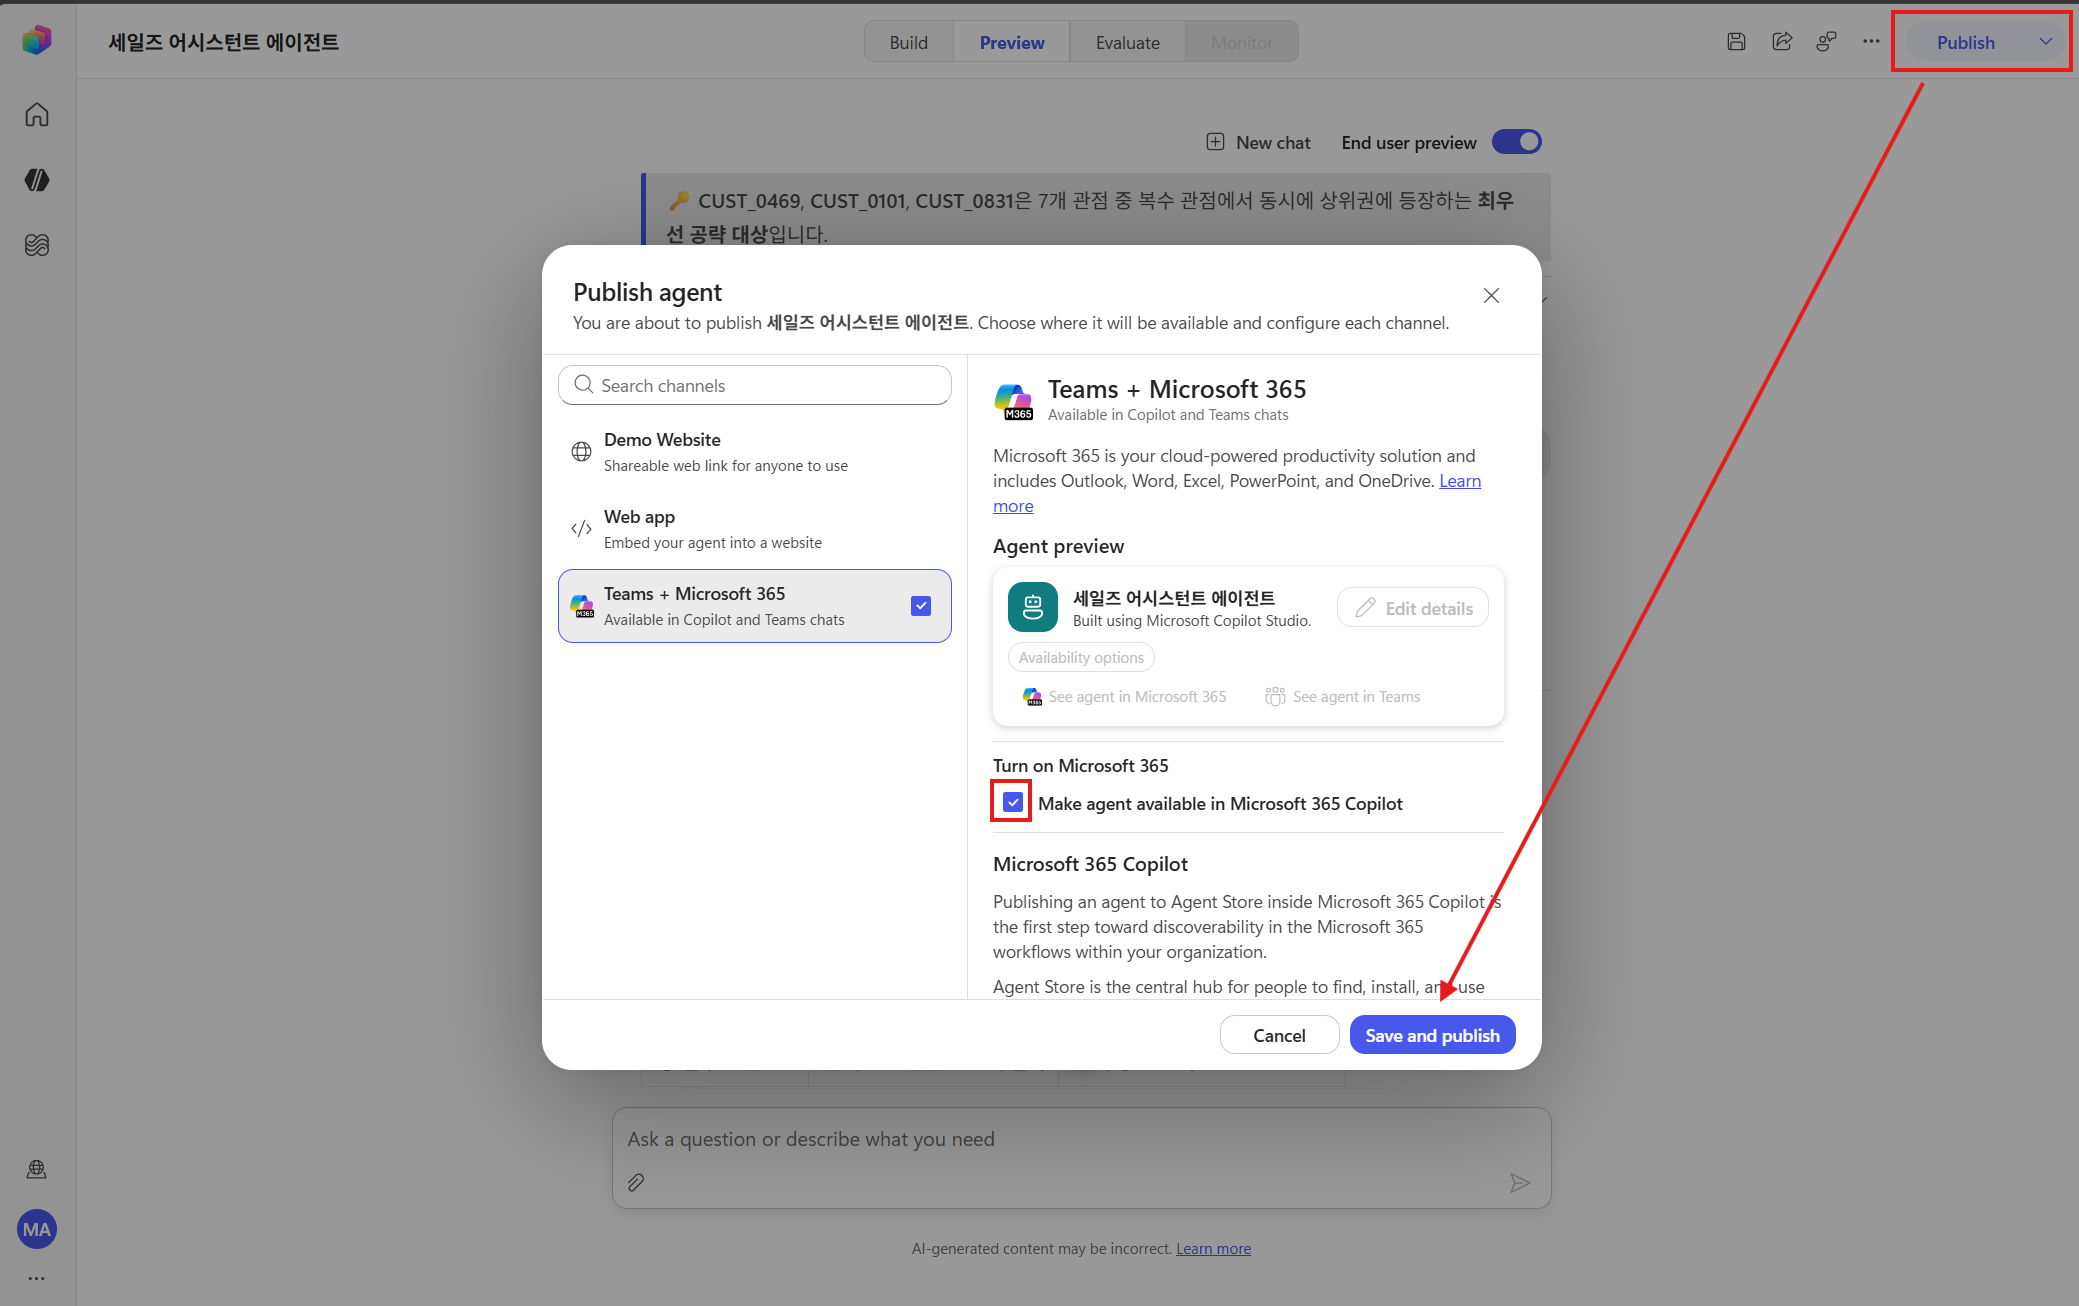Screen dimensions: 2079x1306
Task: Switch to the Preview tab
Action: (x=1012, y=42)
